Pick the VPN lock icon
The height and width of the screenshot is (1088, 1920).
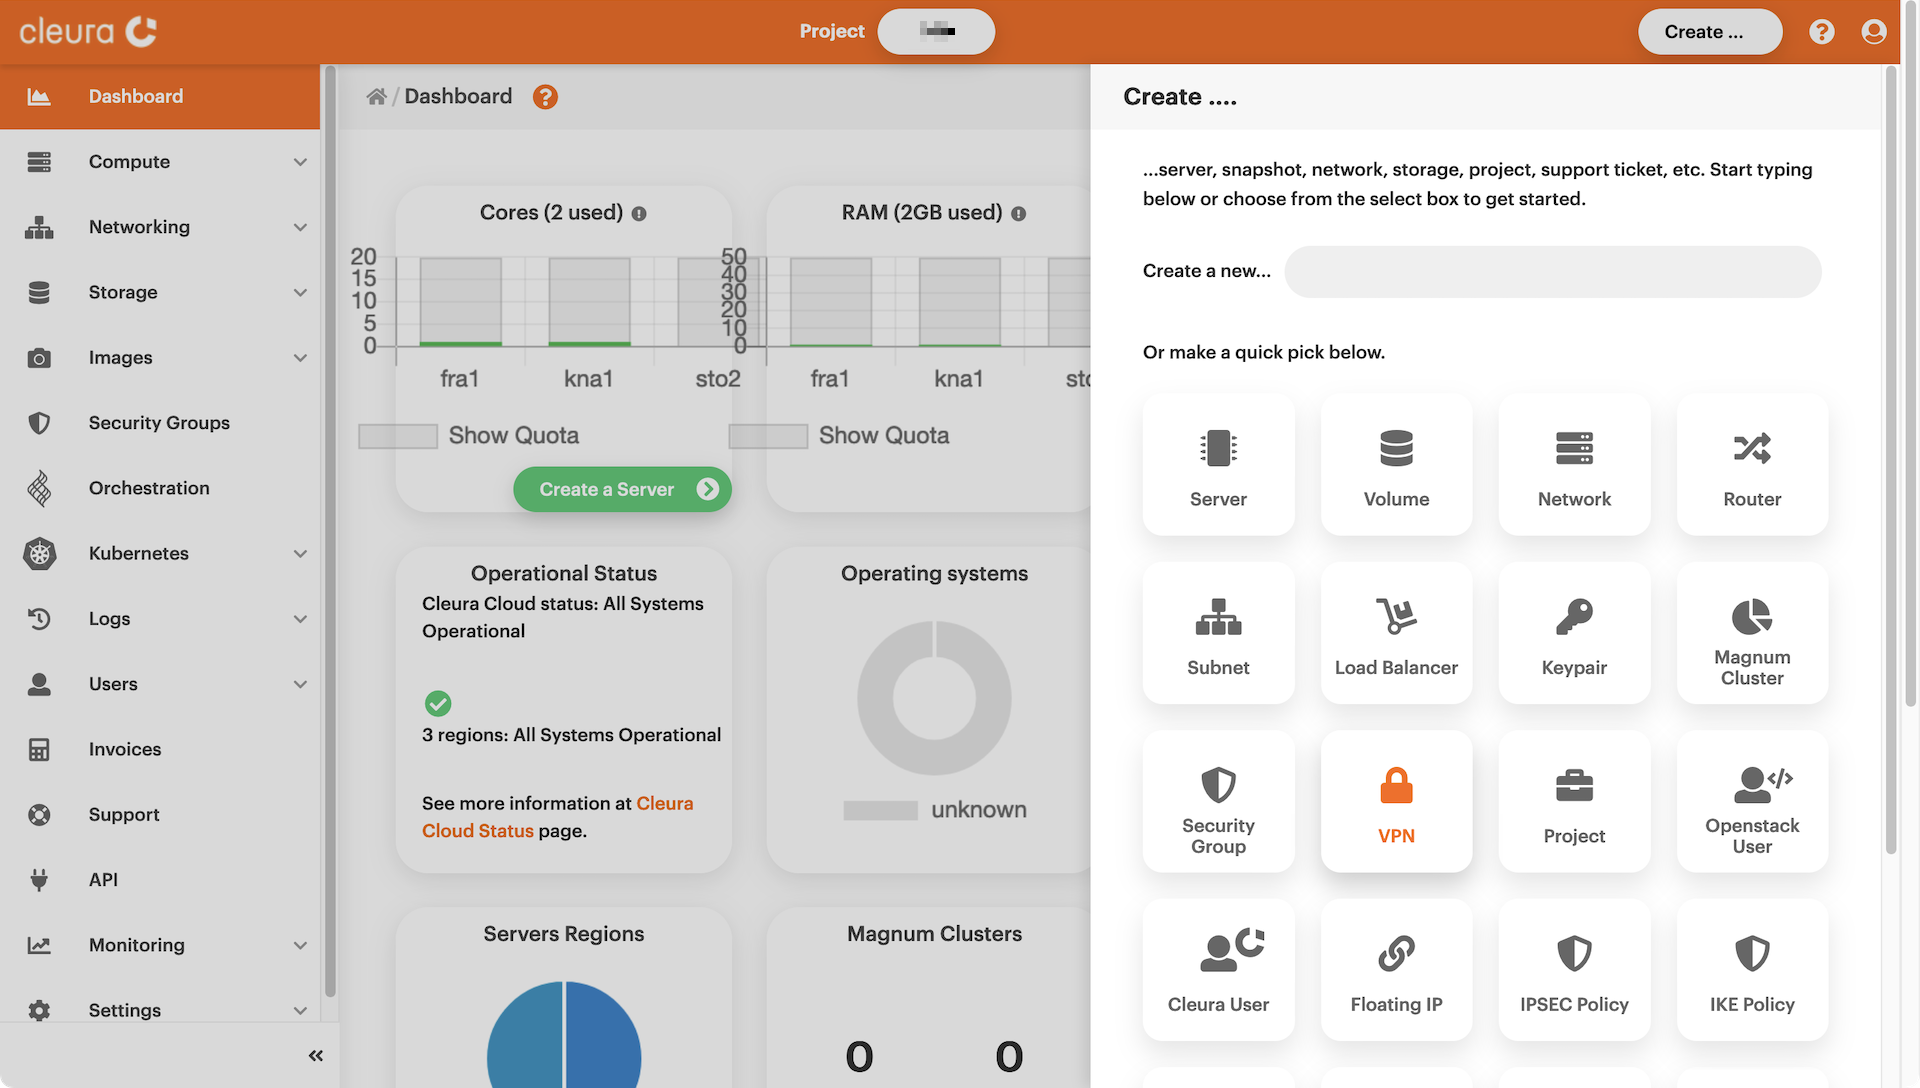coord(1396,786)
